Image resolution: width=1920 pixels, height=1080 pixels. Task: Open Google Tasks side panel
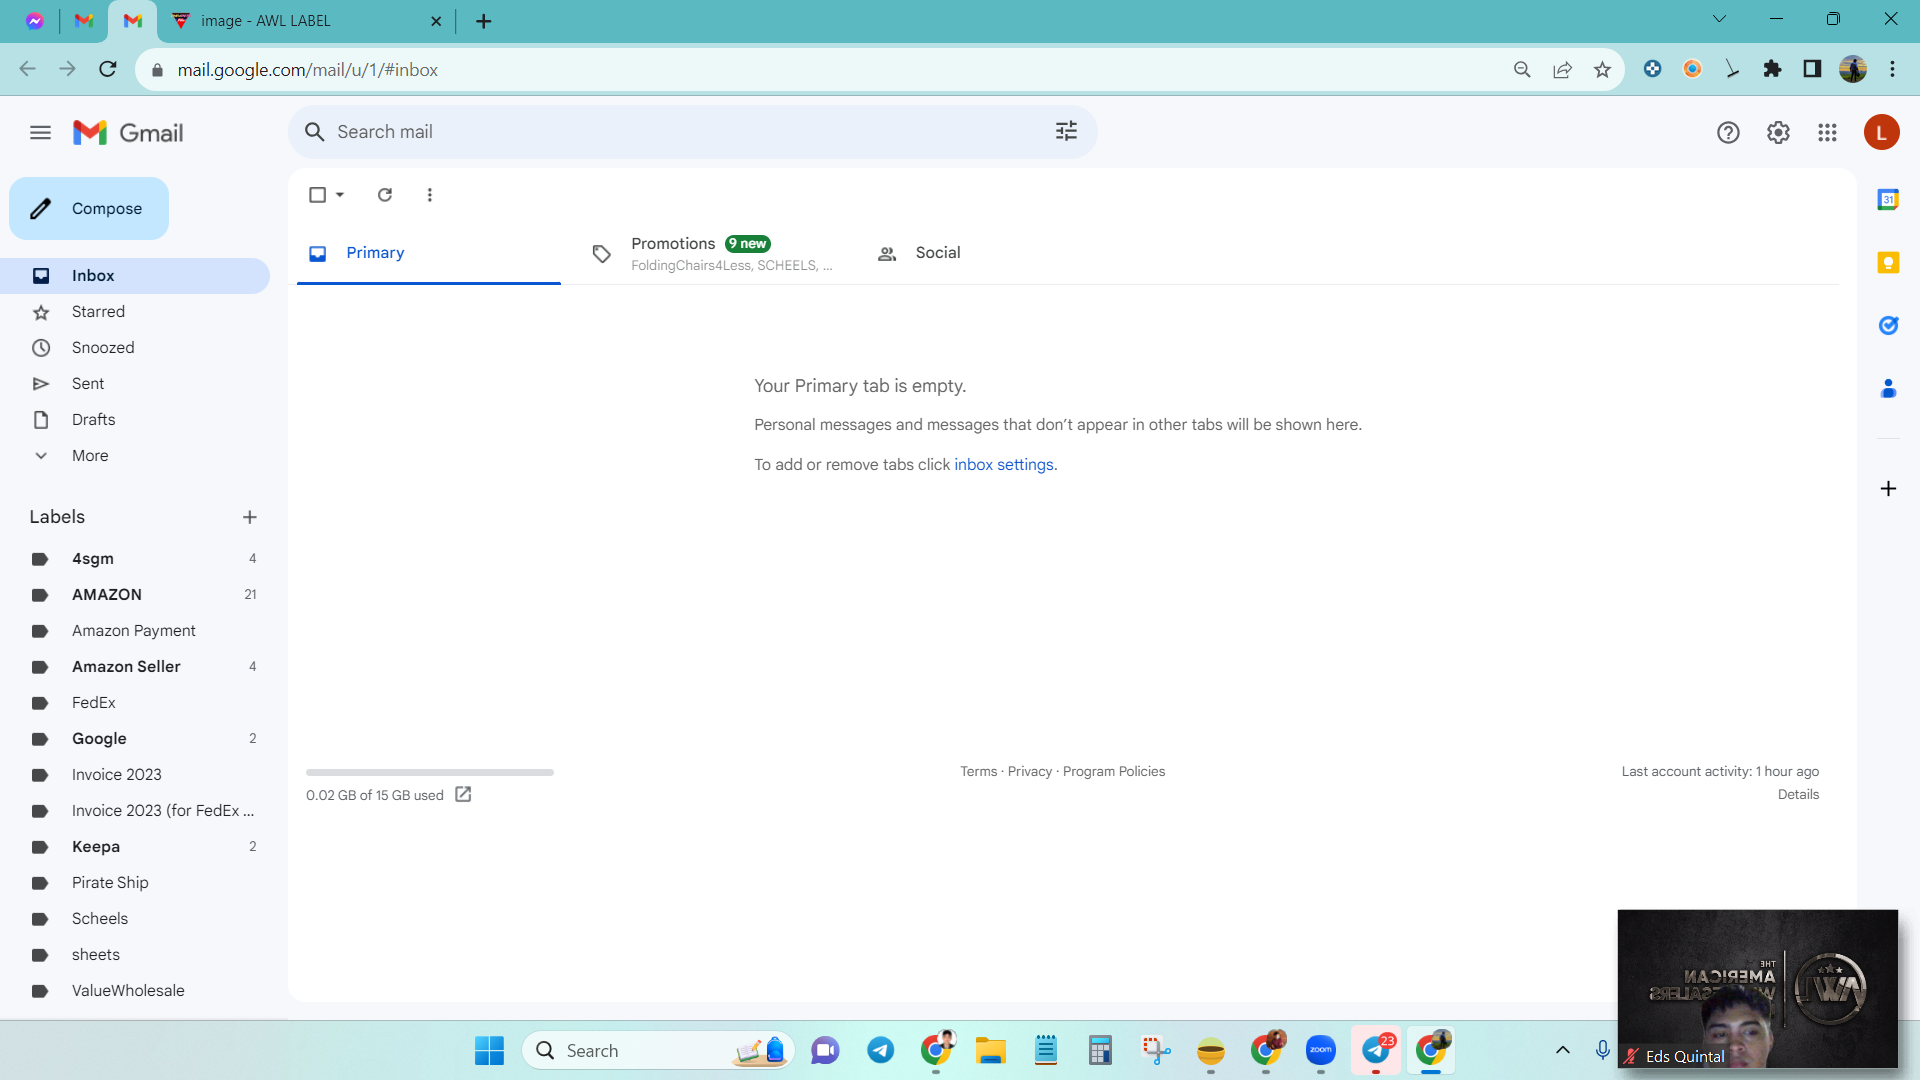point(1888,326)
